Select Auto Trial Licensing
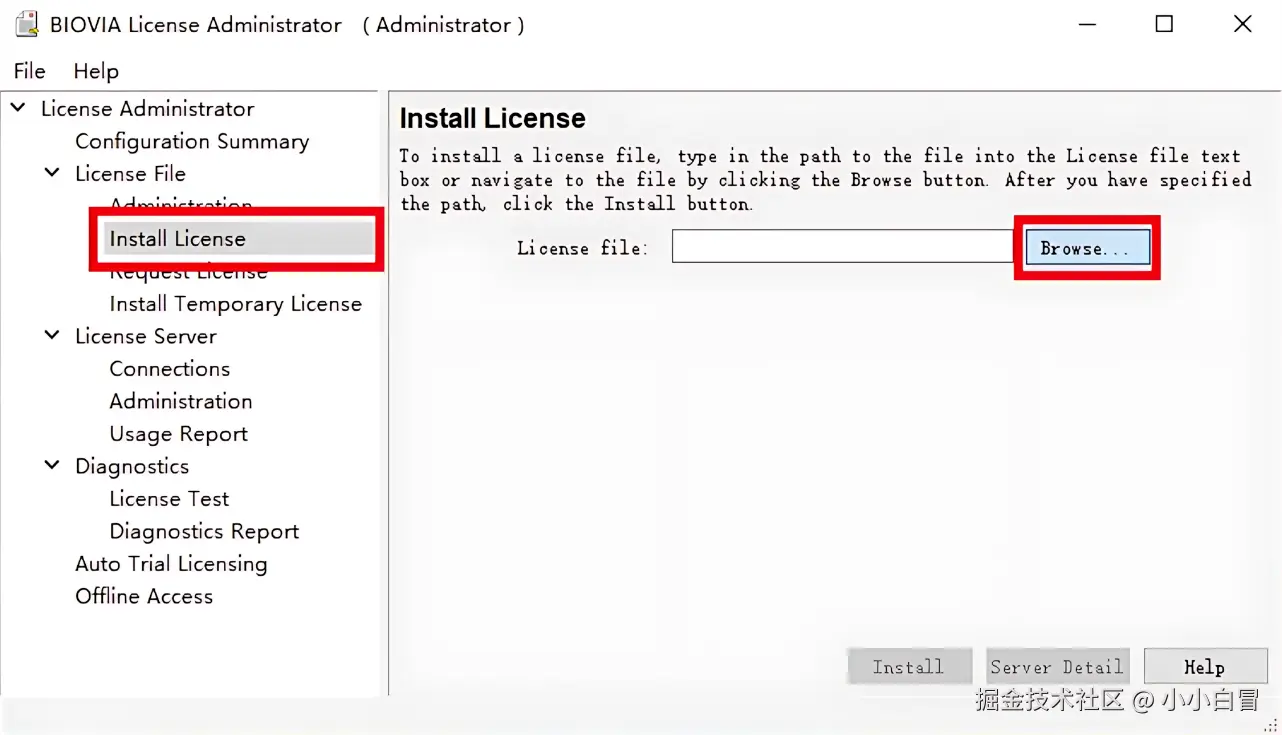The image size is (1282, 735). 171,564
